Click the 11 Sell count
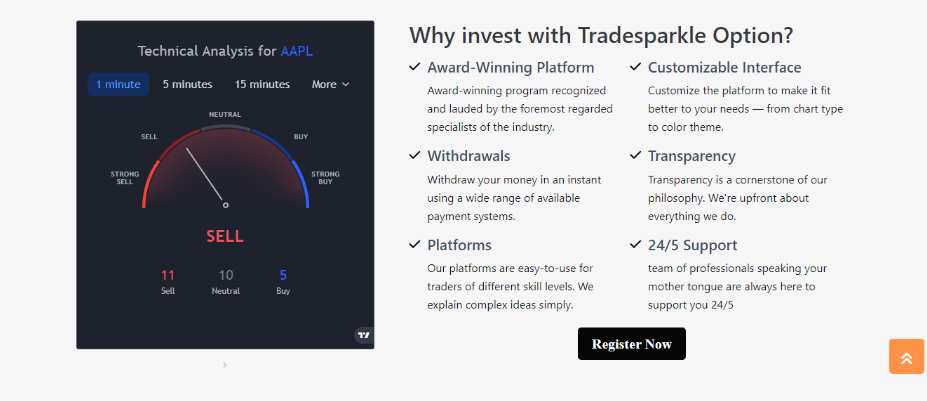 [168, 276]
